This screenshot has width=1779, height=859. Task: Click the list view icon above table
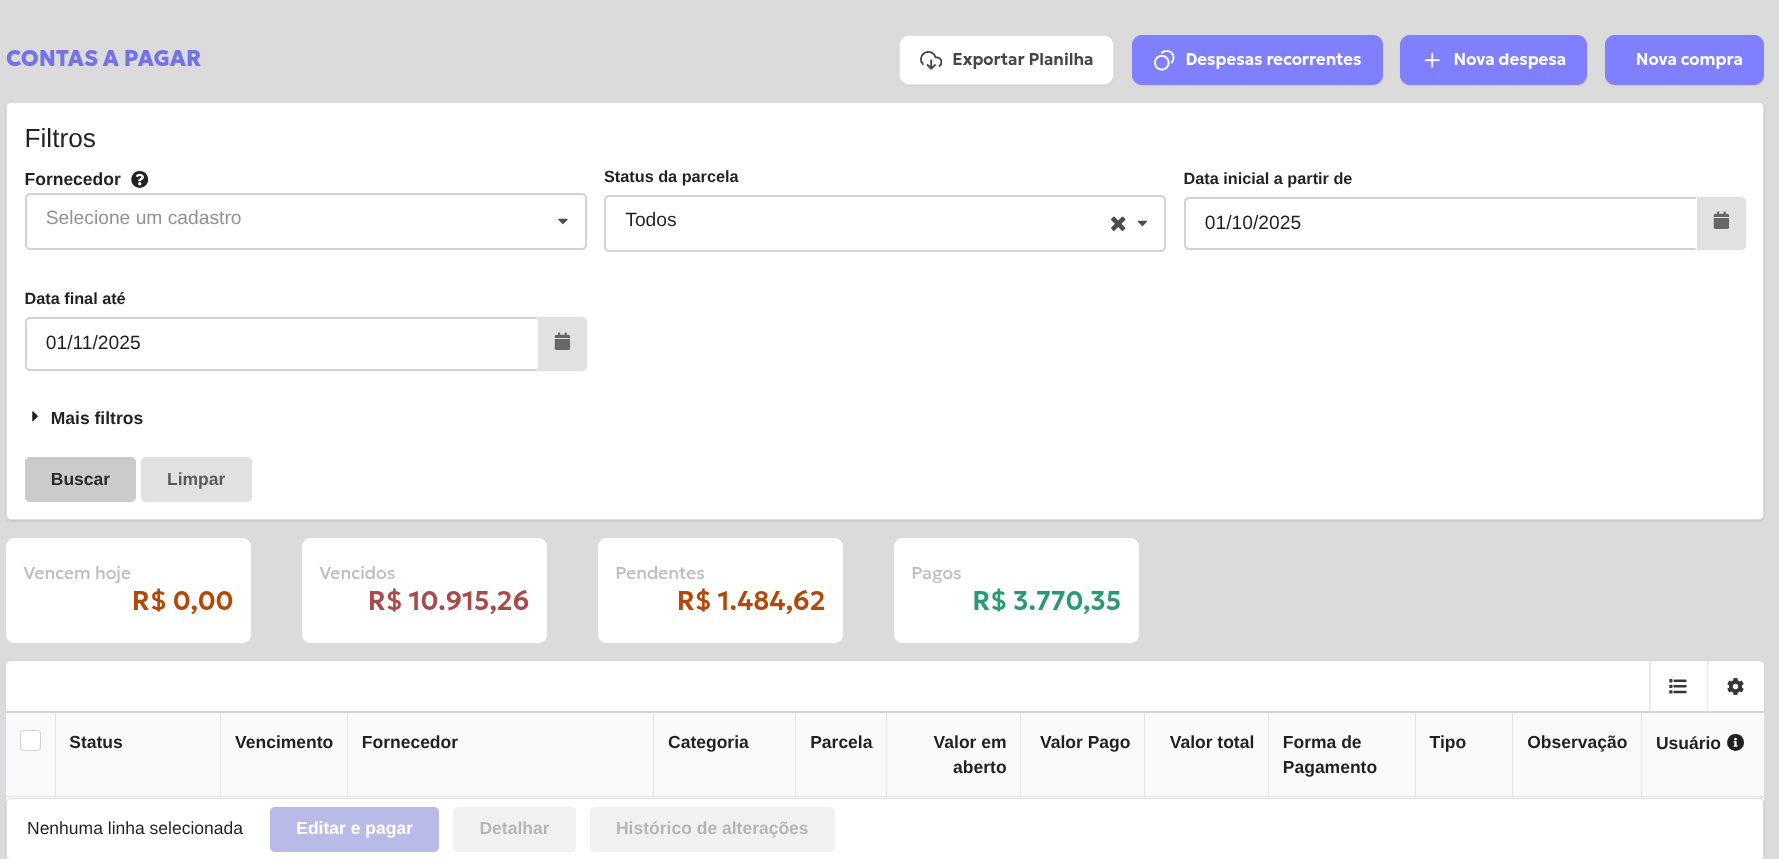pyautogui.click(x=1677, y=687)
